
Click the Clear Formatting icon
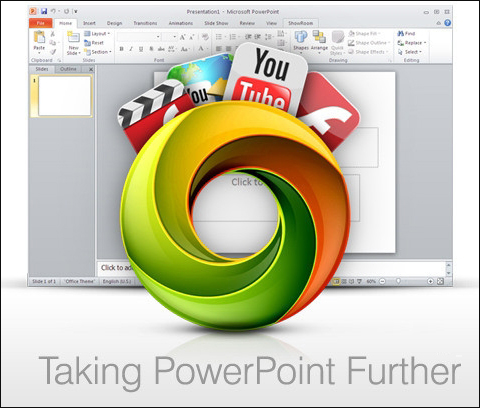206,37
